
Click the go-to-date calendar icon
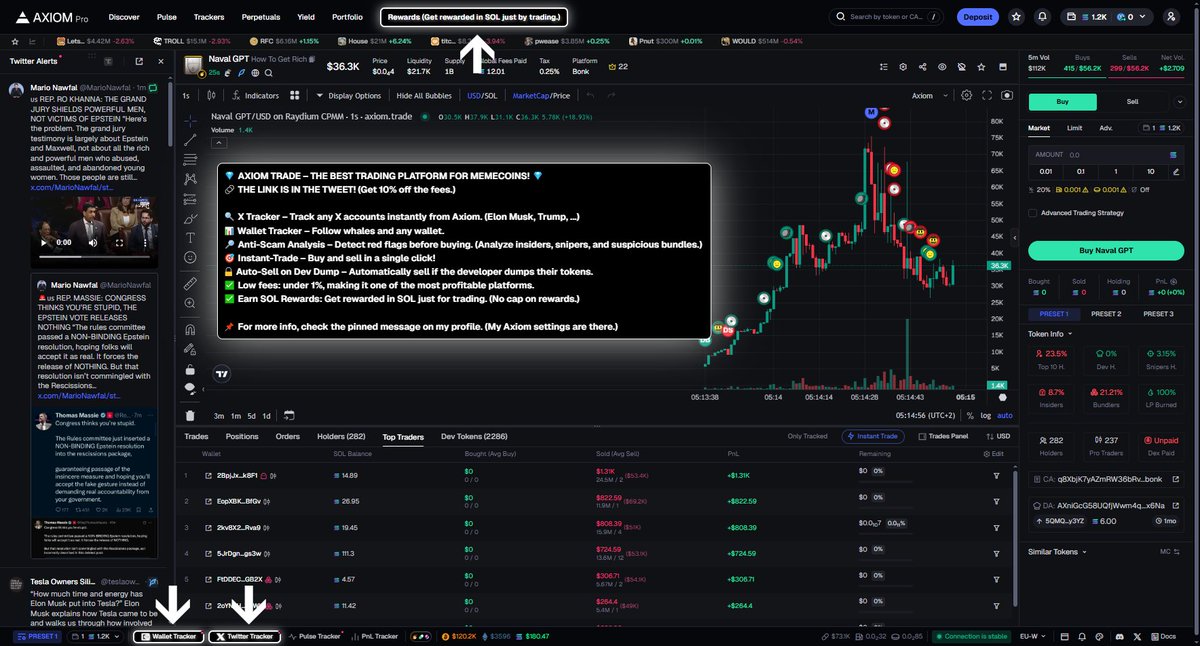(x=288, y=415)
